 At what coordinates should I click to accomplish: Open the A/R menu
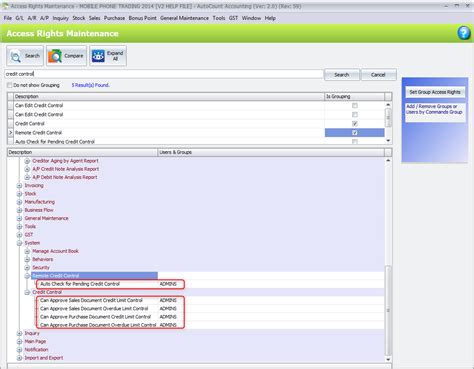[x=32, y=18]
